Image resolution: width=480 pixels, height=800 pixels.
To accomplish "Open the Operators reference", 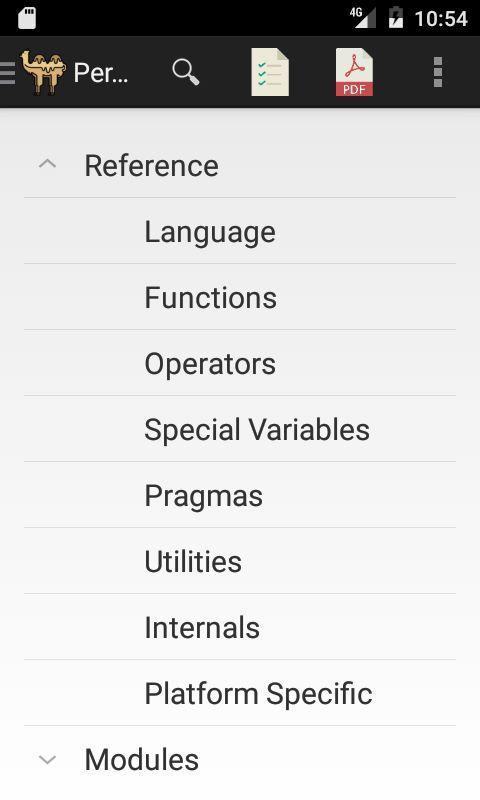I will coord(240,363).
